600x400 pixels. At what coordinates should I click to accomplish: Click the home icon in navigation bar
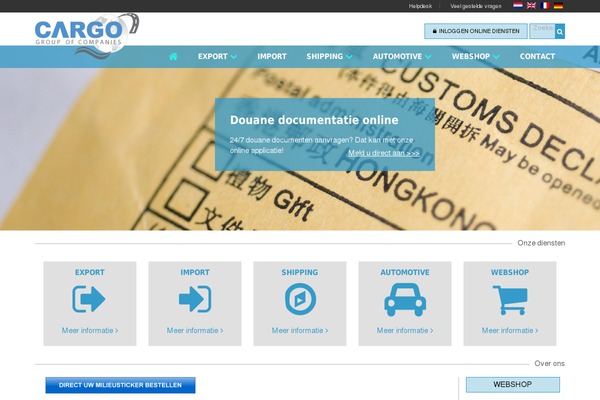pyautogui.click(x=173, y=57)
